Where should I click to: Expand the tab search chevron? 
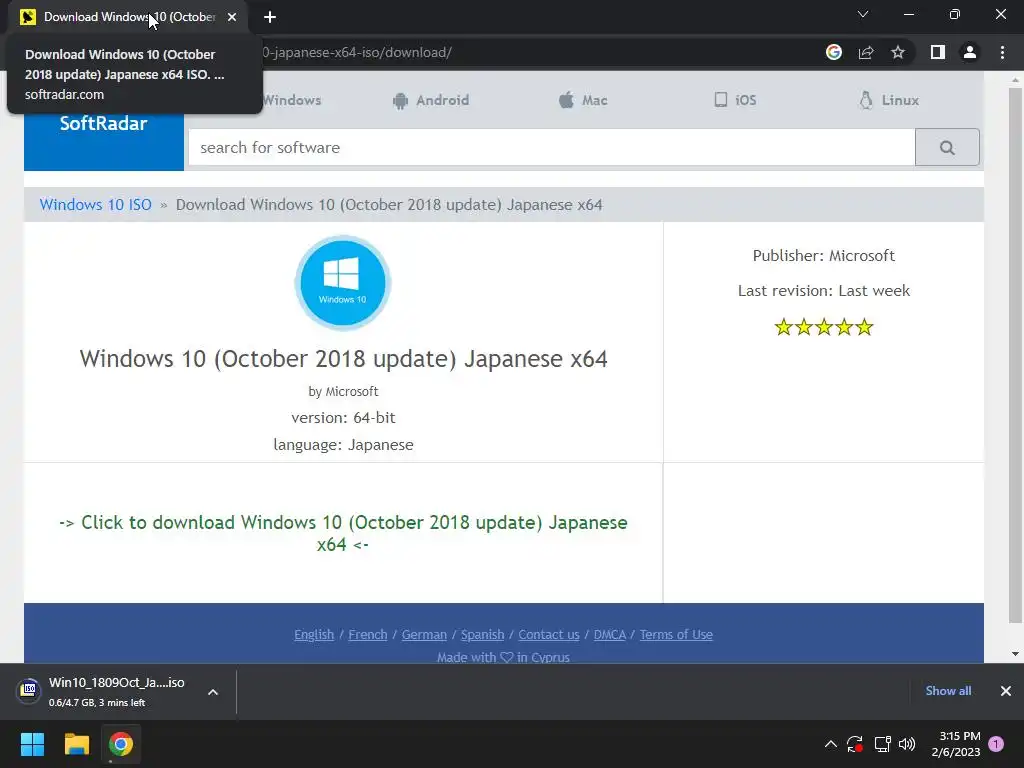[x=863, y=14]
